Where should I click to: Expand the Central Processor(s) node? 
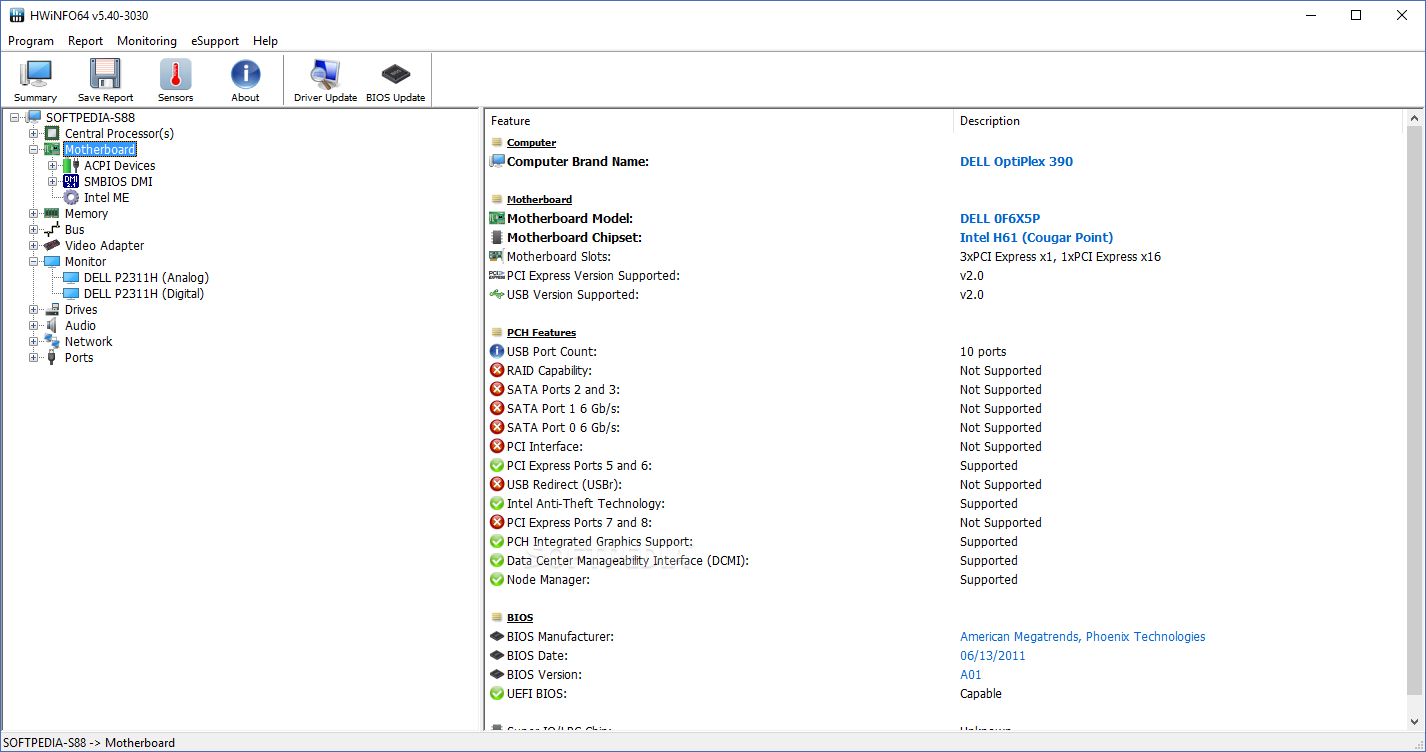click(x=33, y=134)
